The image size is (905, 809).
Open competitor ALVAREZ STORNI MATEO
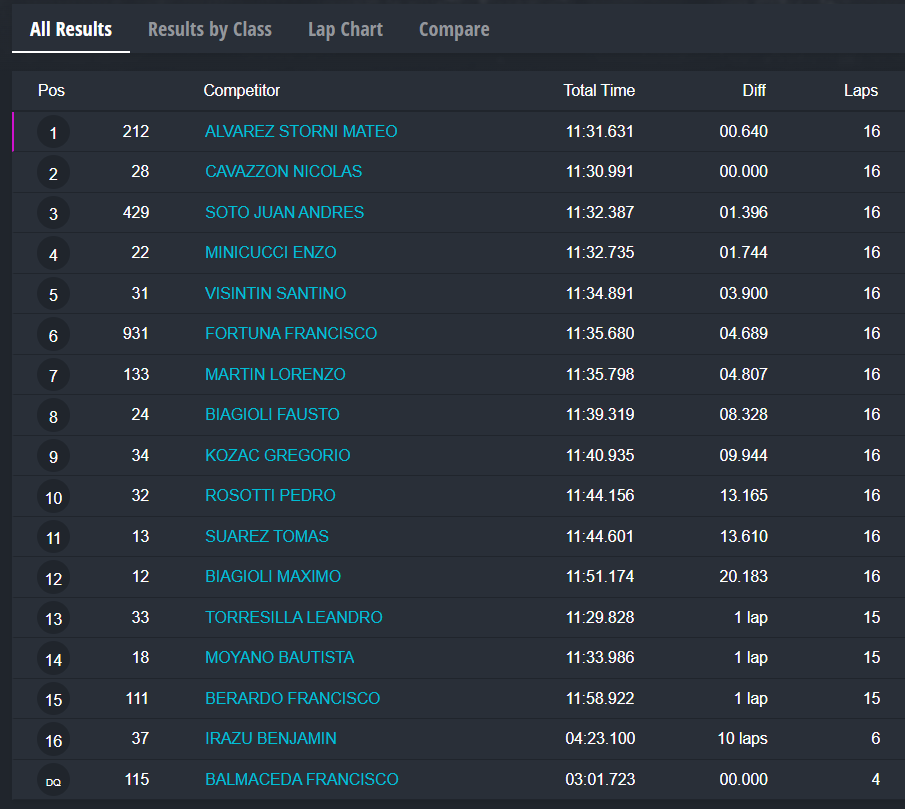[x=301, y=131]
